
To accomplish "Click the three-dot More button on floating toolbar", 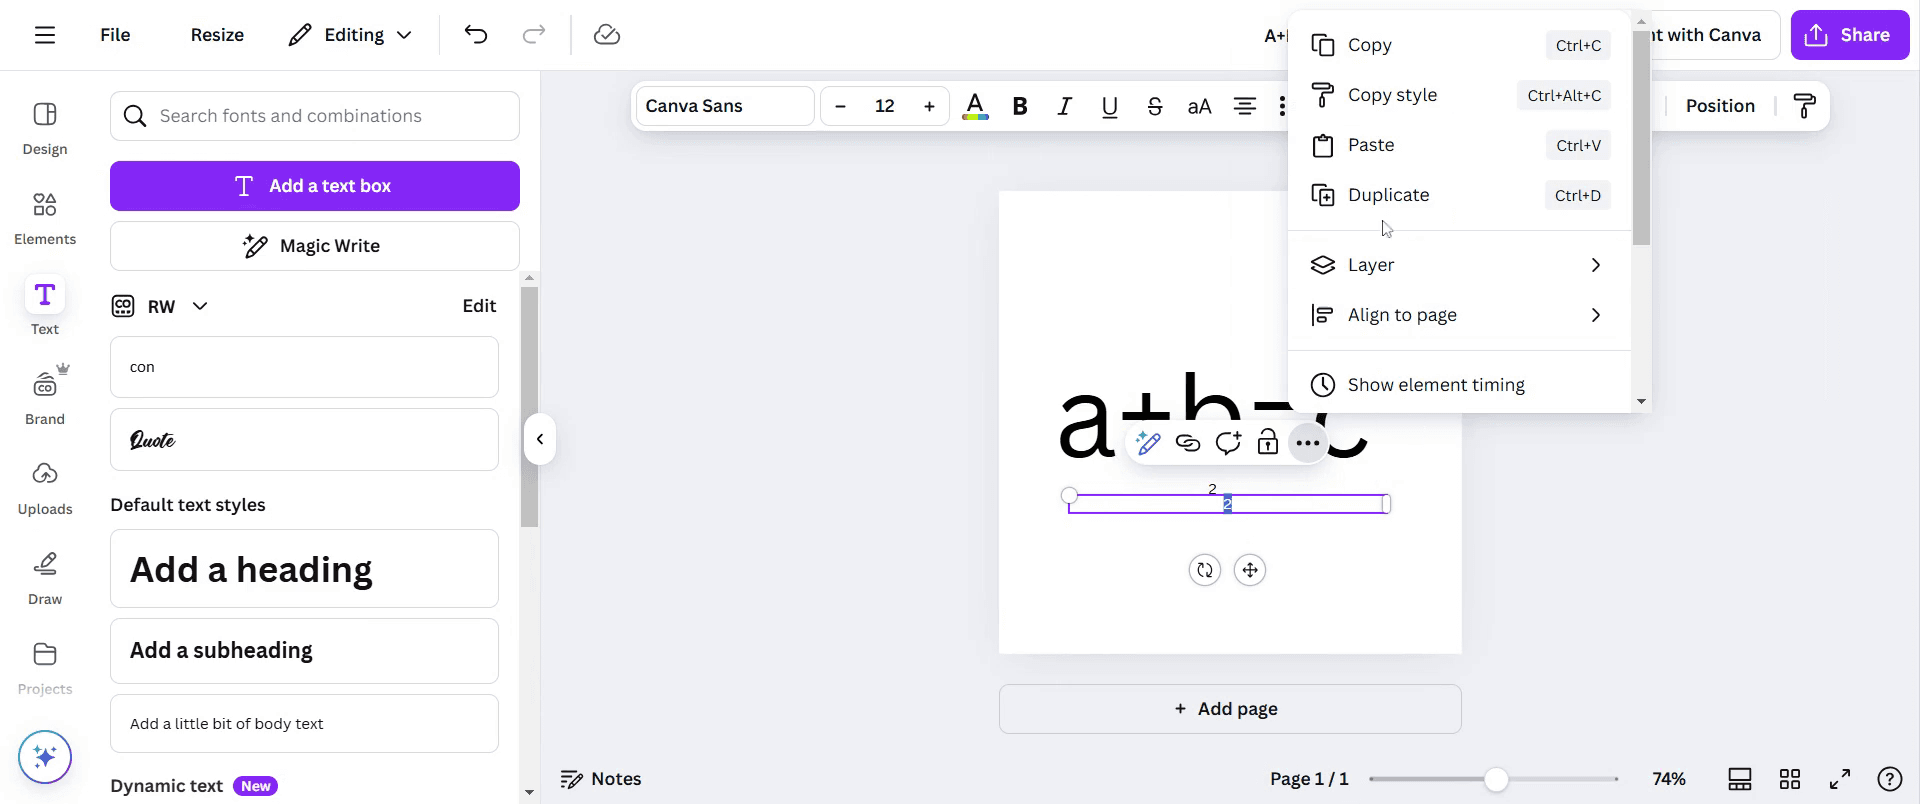I will tap(1308, 443).
